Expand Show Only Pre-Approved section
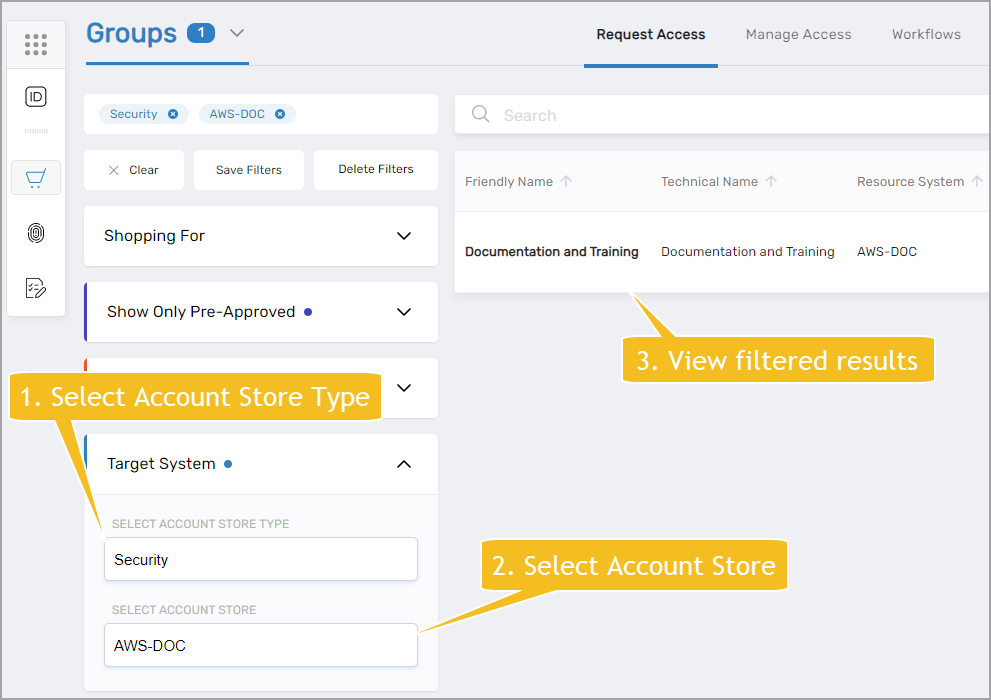 click(x=404, y=312)
